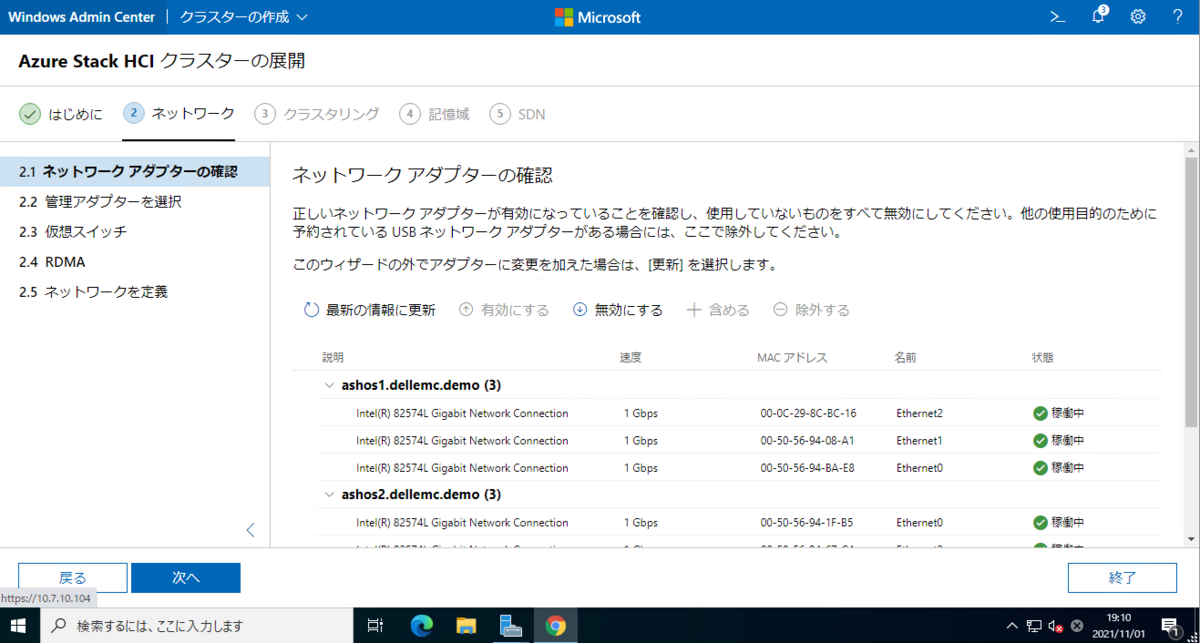Click the network icon in system tray
Viewport: 1200px width, 643px height.
[1035, 626]
